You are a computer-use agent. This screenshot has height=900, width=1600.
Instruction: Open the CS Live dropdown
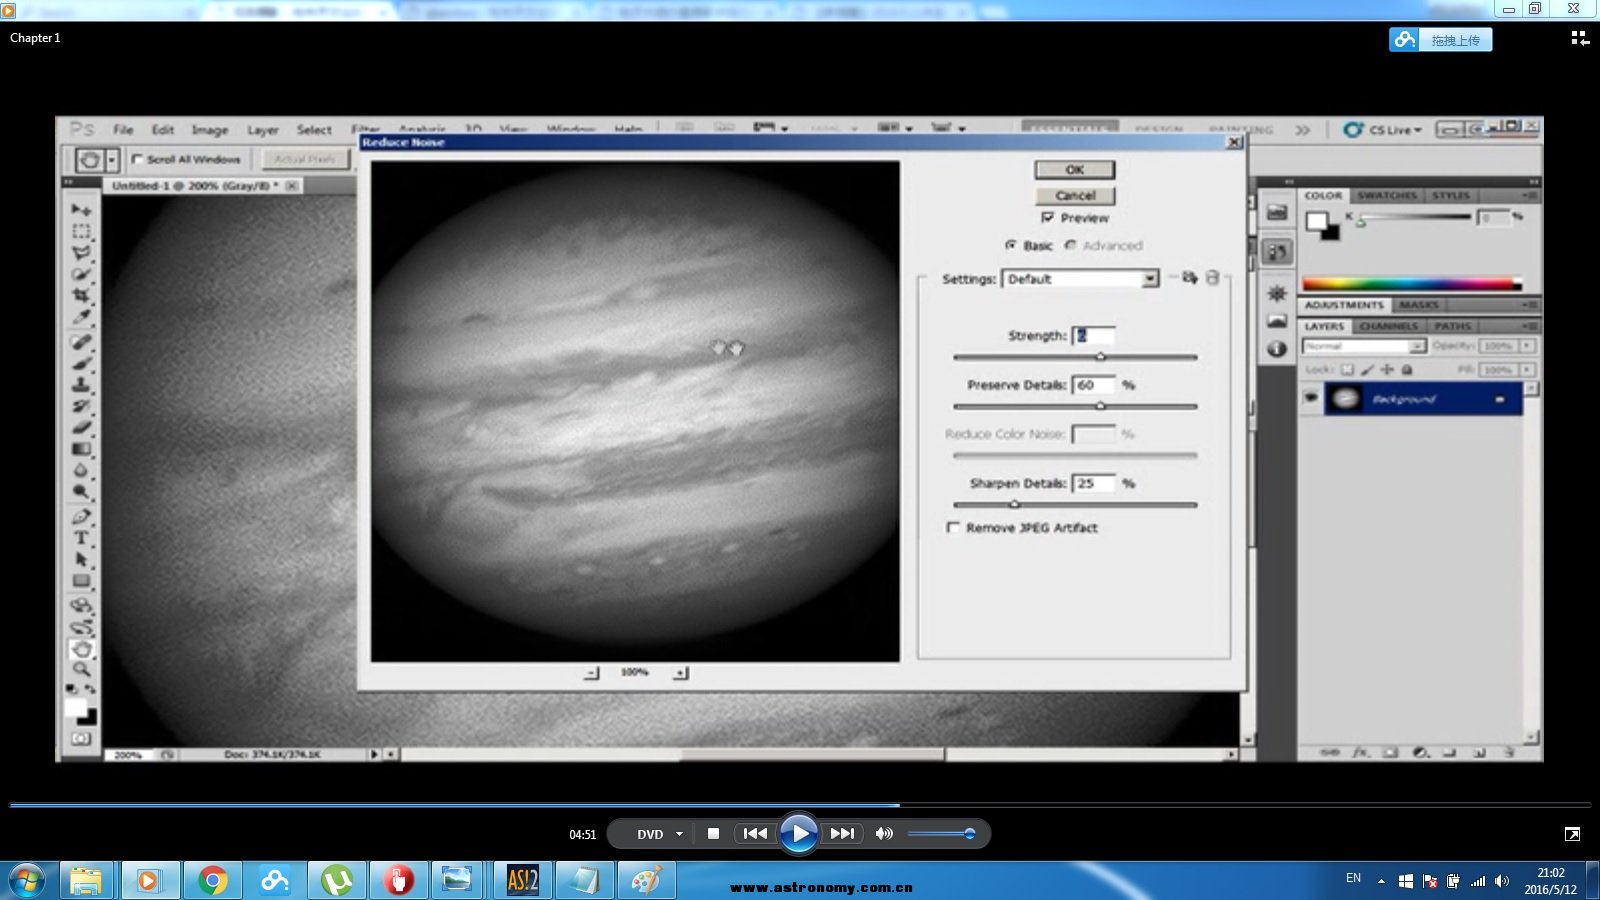coord(1383,130)
